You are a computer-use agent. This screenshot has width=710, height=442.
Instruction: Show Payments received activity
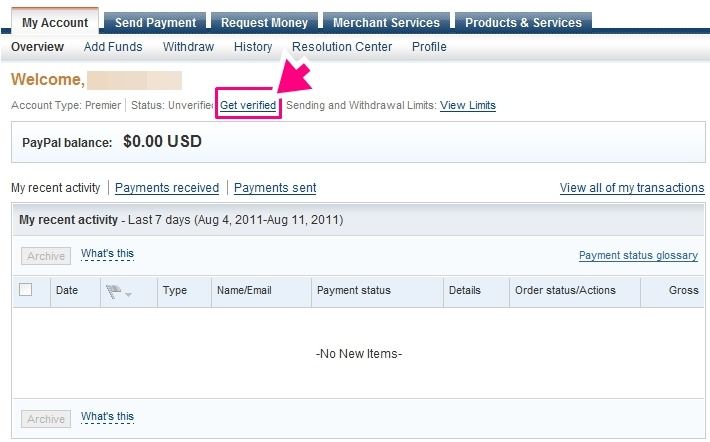pyautogui.click(x=167, y=187)
